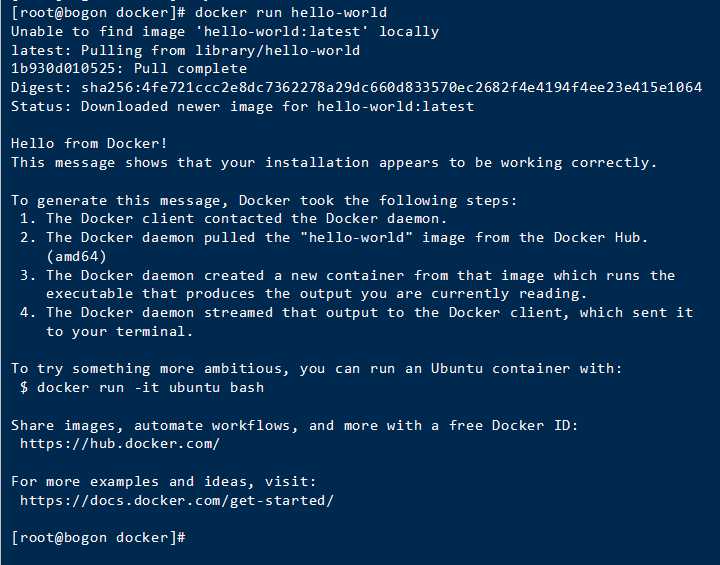Click the docs.docker.com/get-started link

tap(177, 500)
